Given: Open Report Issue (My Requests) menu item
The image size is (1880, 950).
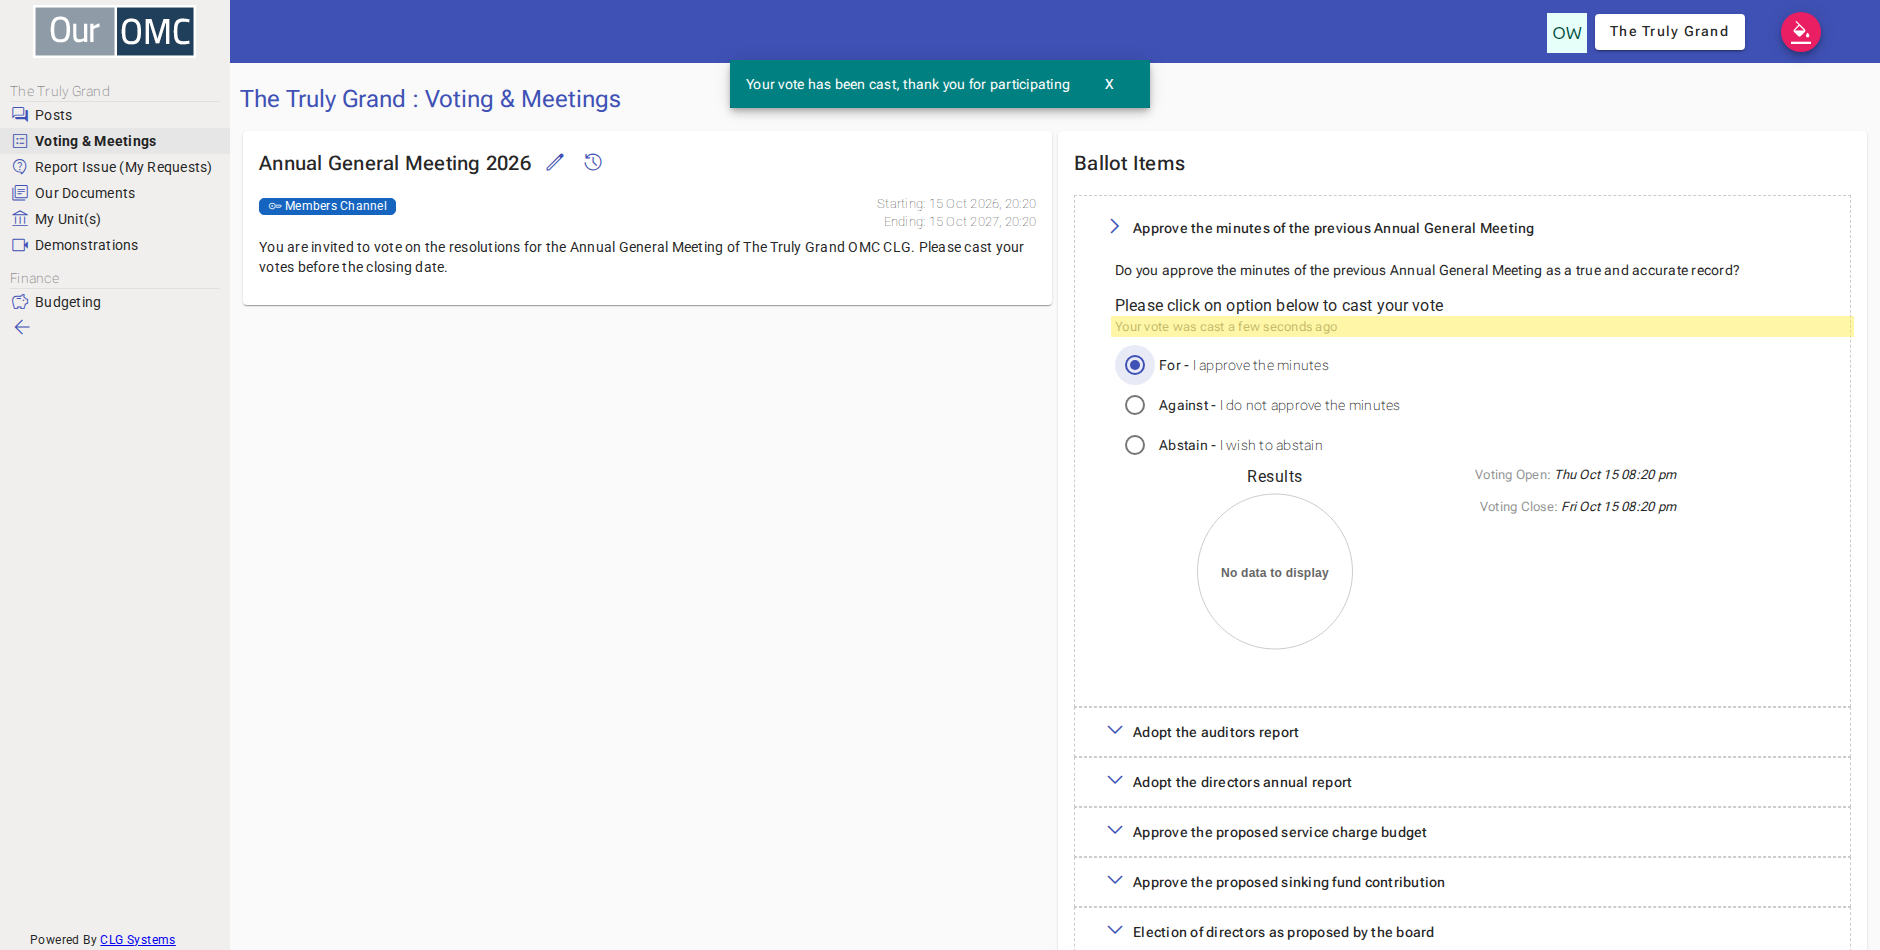Looking at the screenshot, I should click(x=123, y=167).
